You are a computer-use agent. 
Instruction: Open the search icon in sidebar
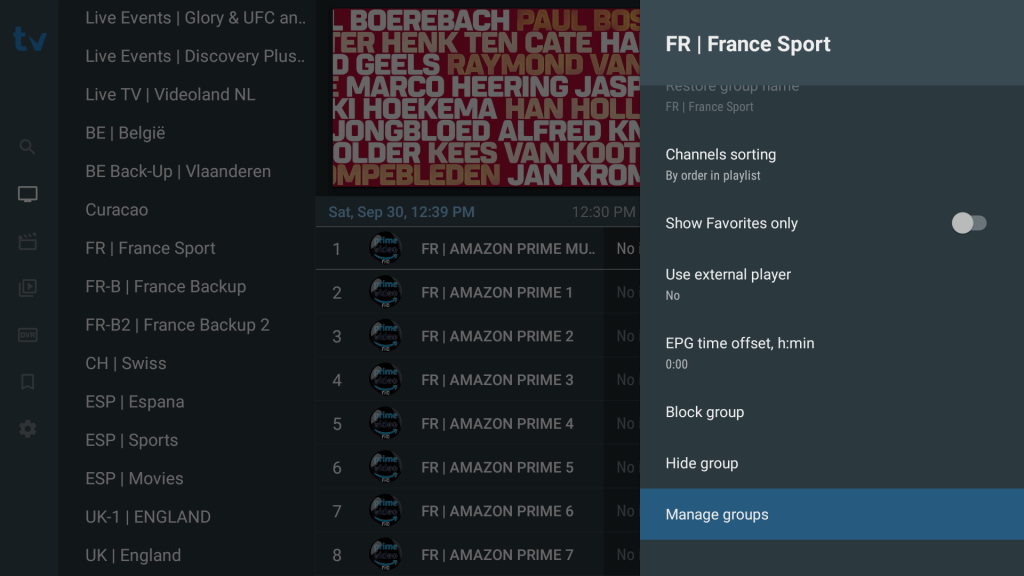(x=28, y=147)
